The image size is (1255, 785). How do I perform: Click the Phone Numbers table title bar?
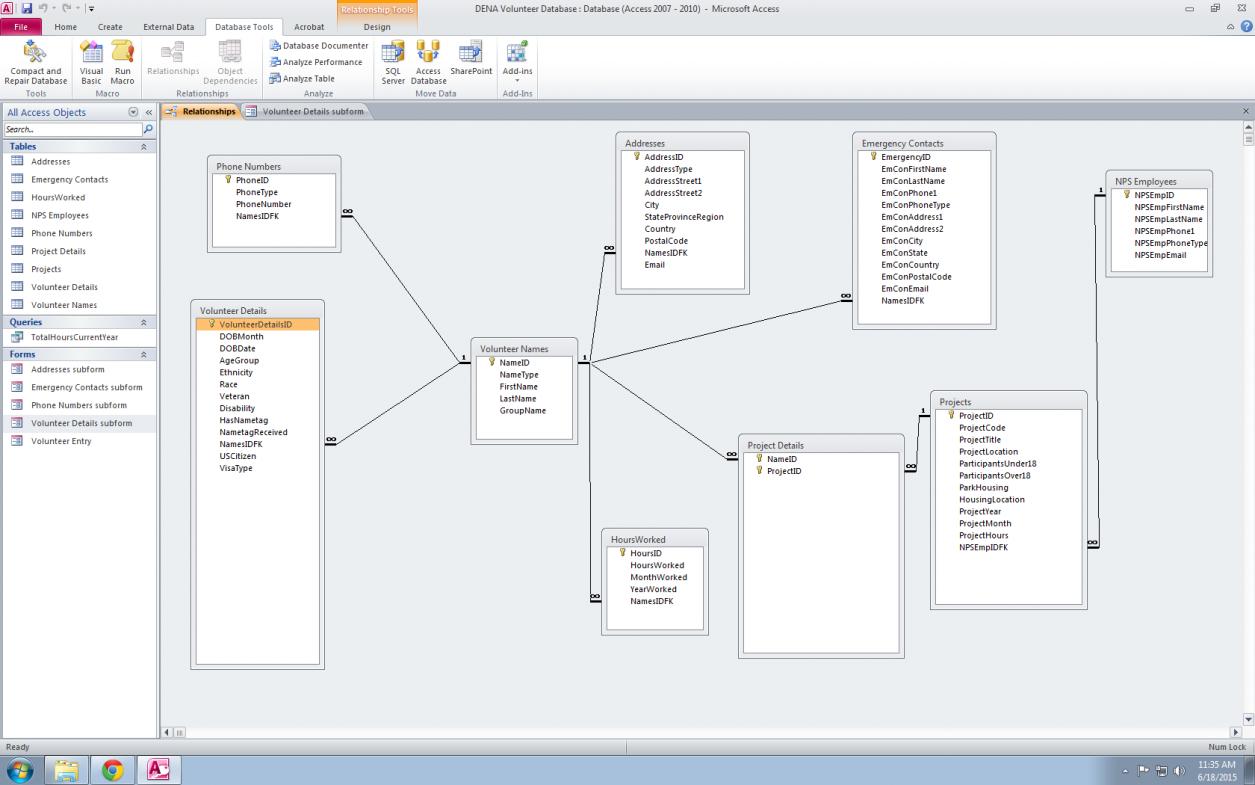tap(275, 166)
